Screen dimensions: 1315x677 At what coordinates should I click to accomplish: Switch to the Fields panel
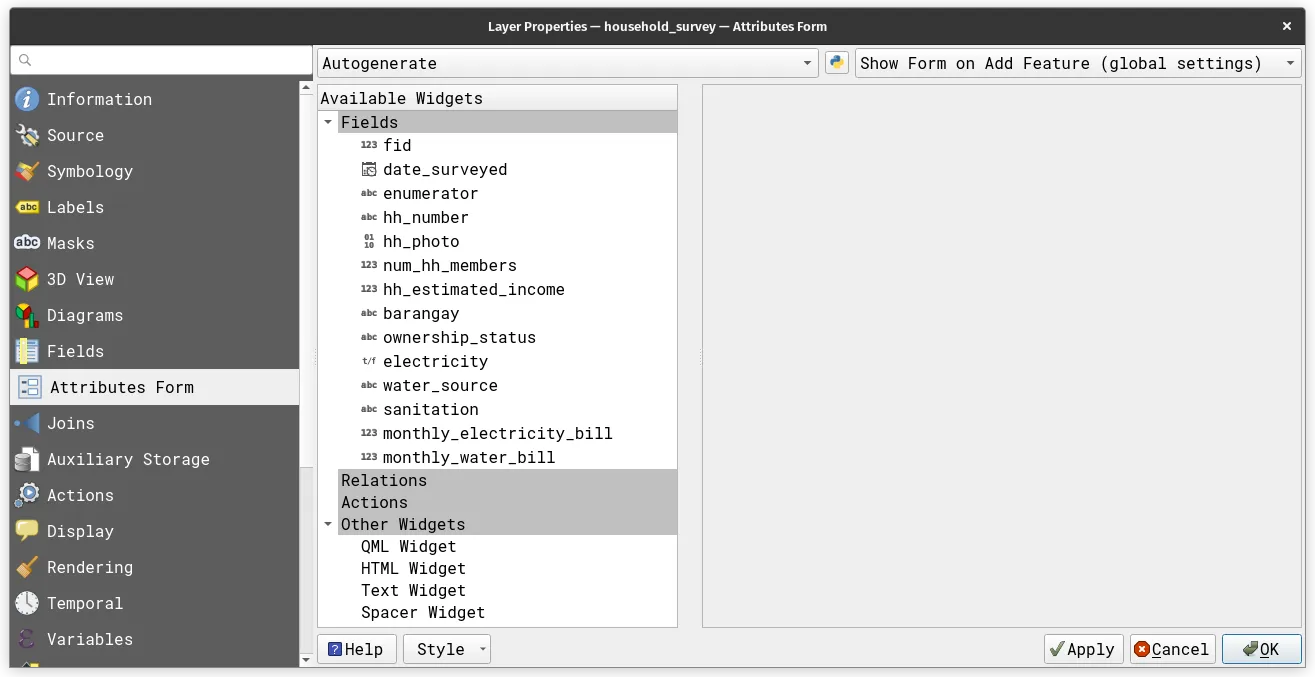76,351
